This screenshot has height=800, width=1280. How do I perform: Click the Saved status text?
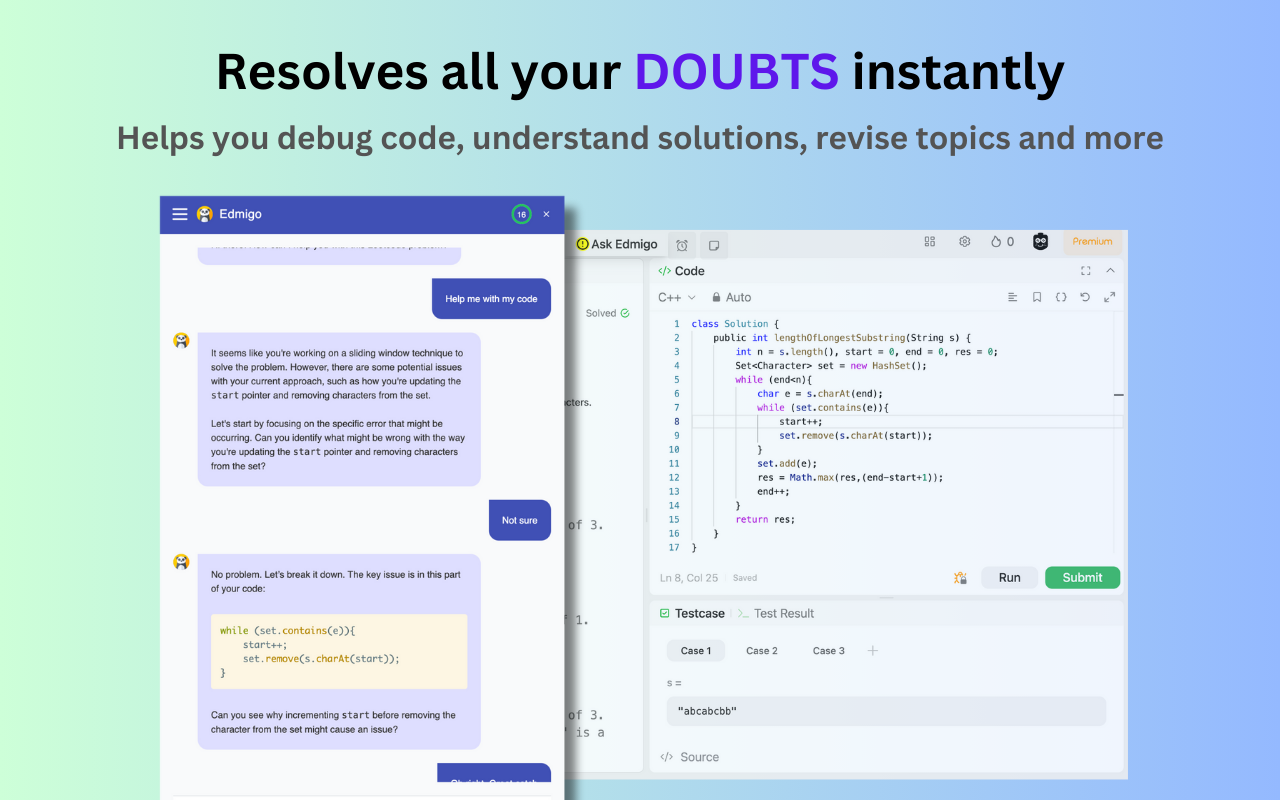tap(745, 578)
